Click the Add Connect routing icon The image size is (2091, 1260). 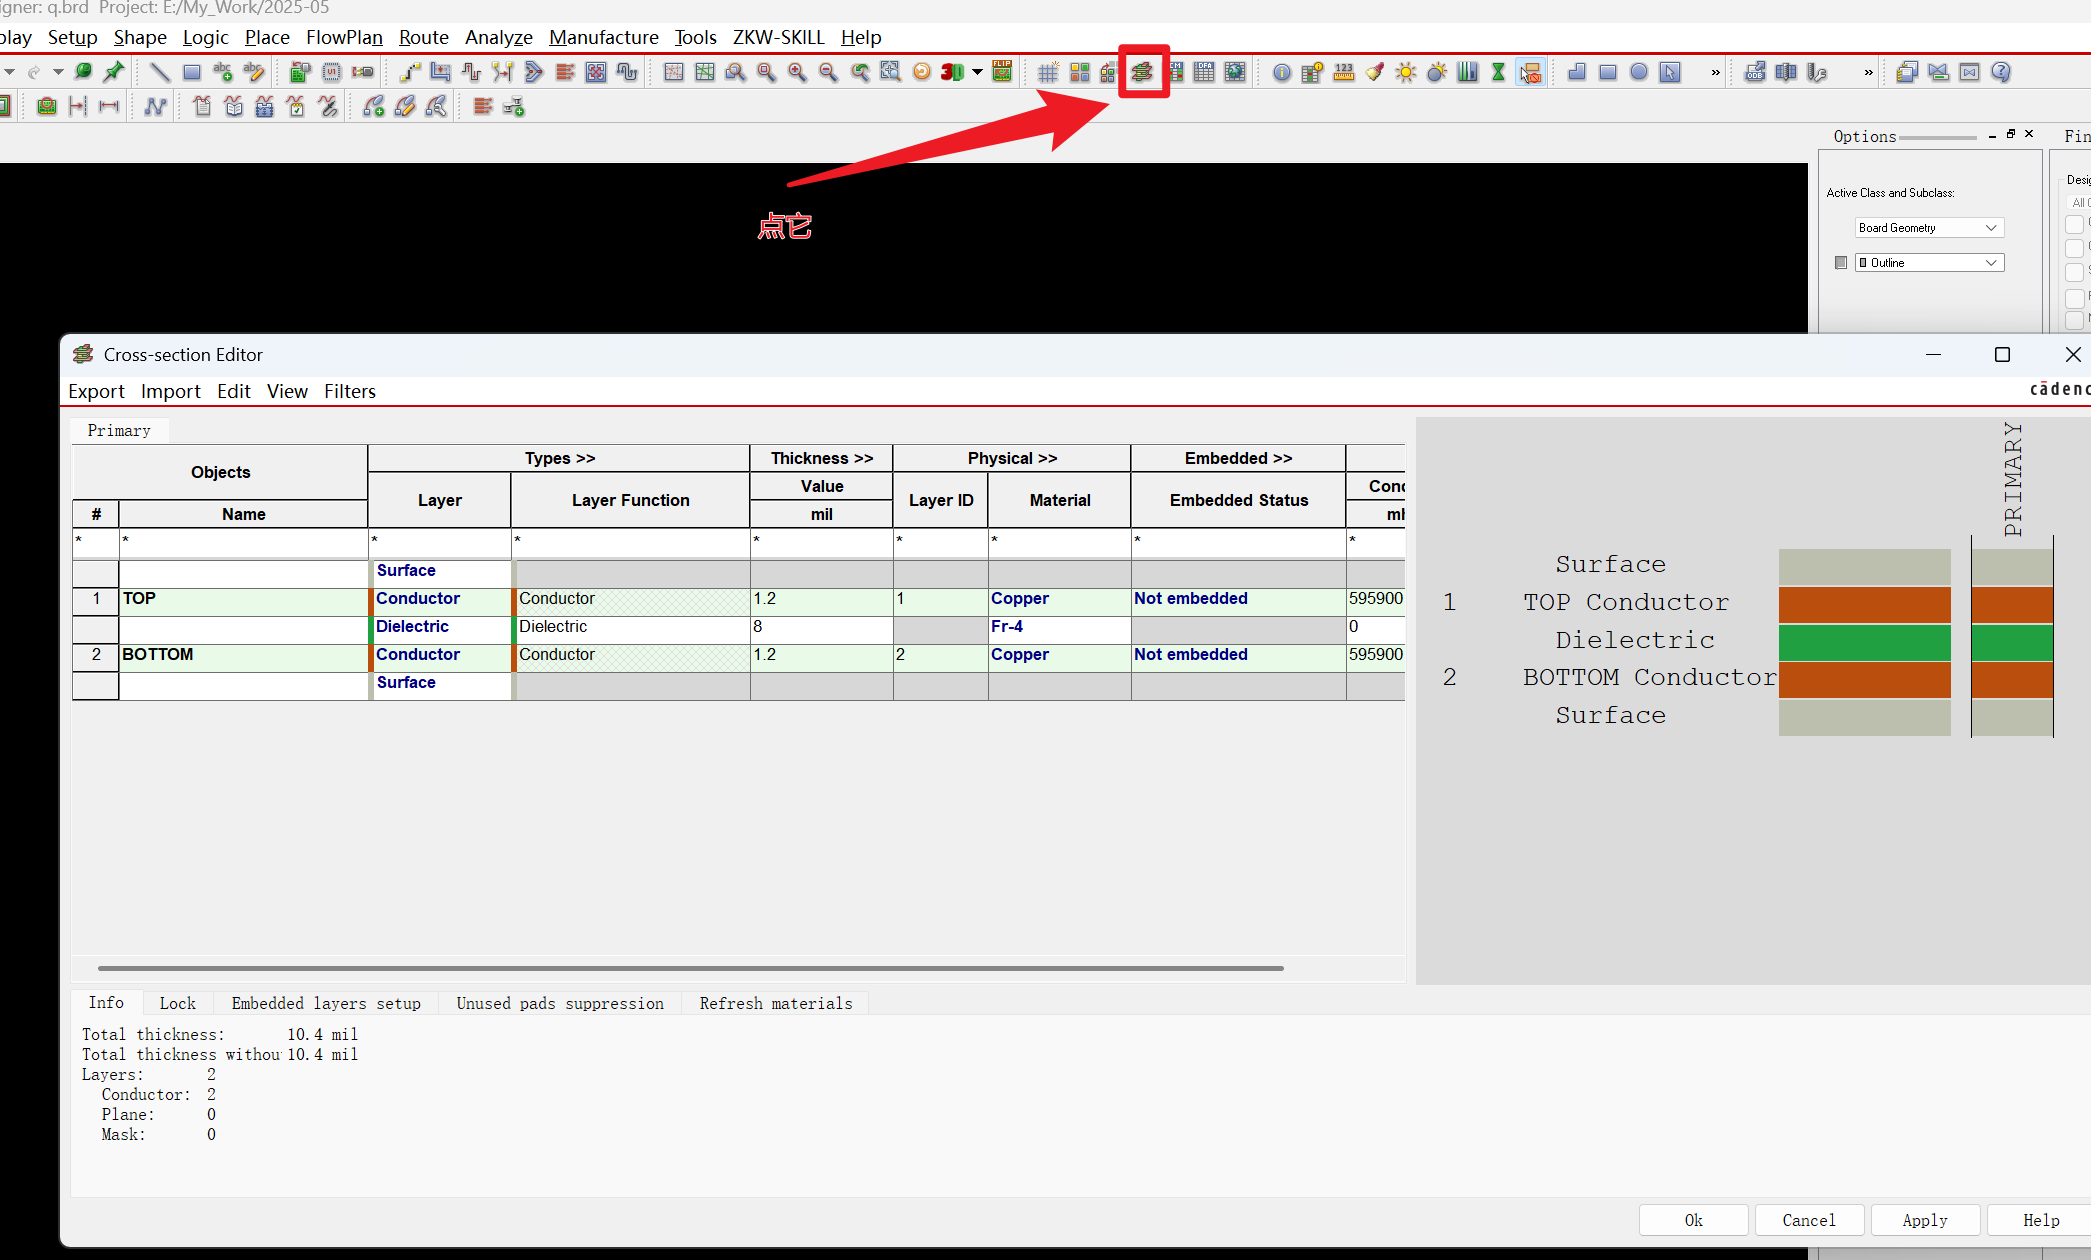[x=409, y=72]
